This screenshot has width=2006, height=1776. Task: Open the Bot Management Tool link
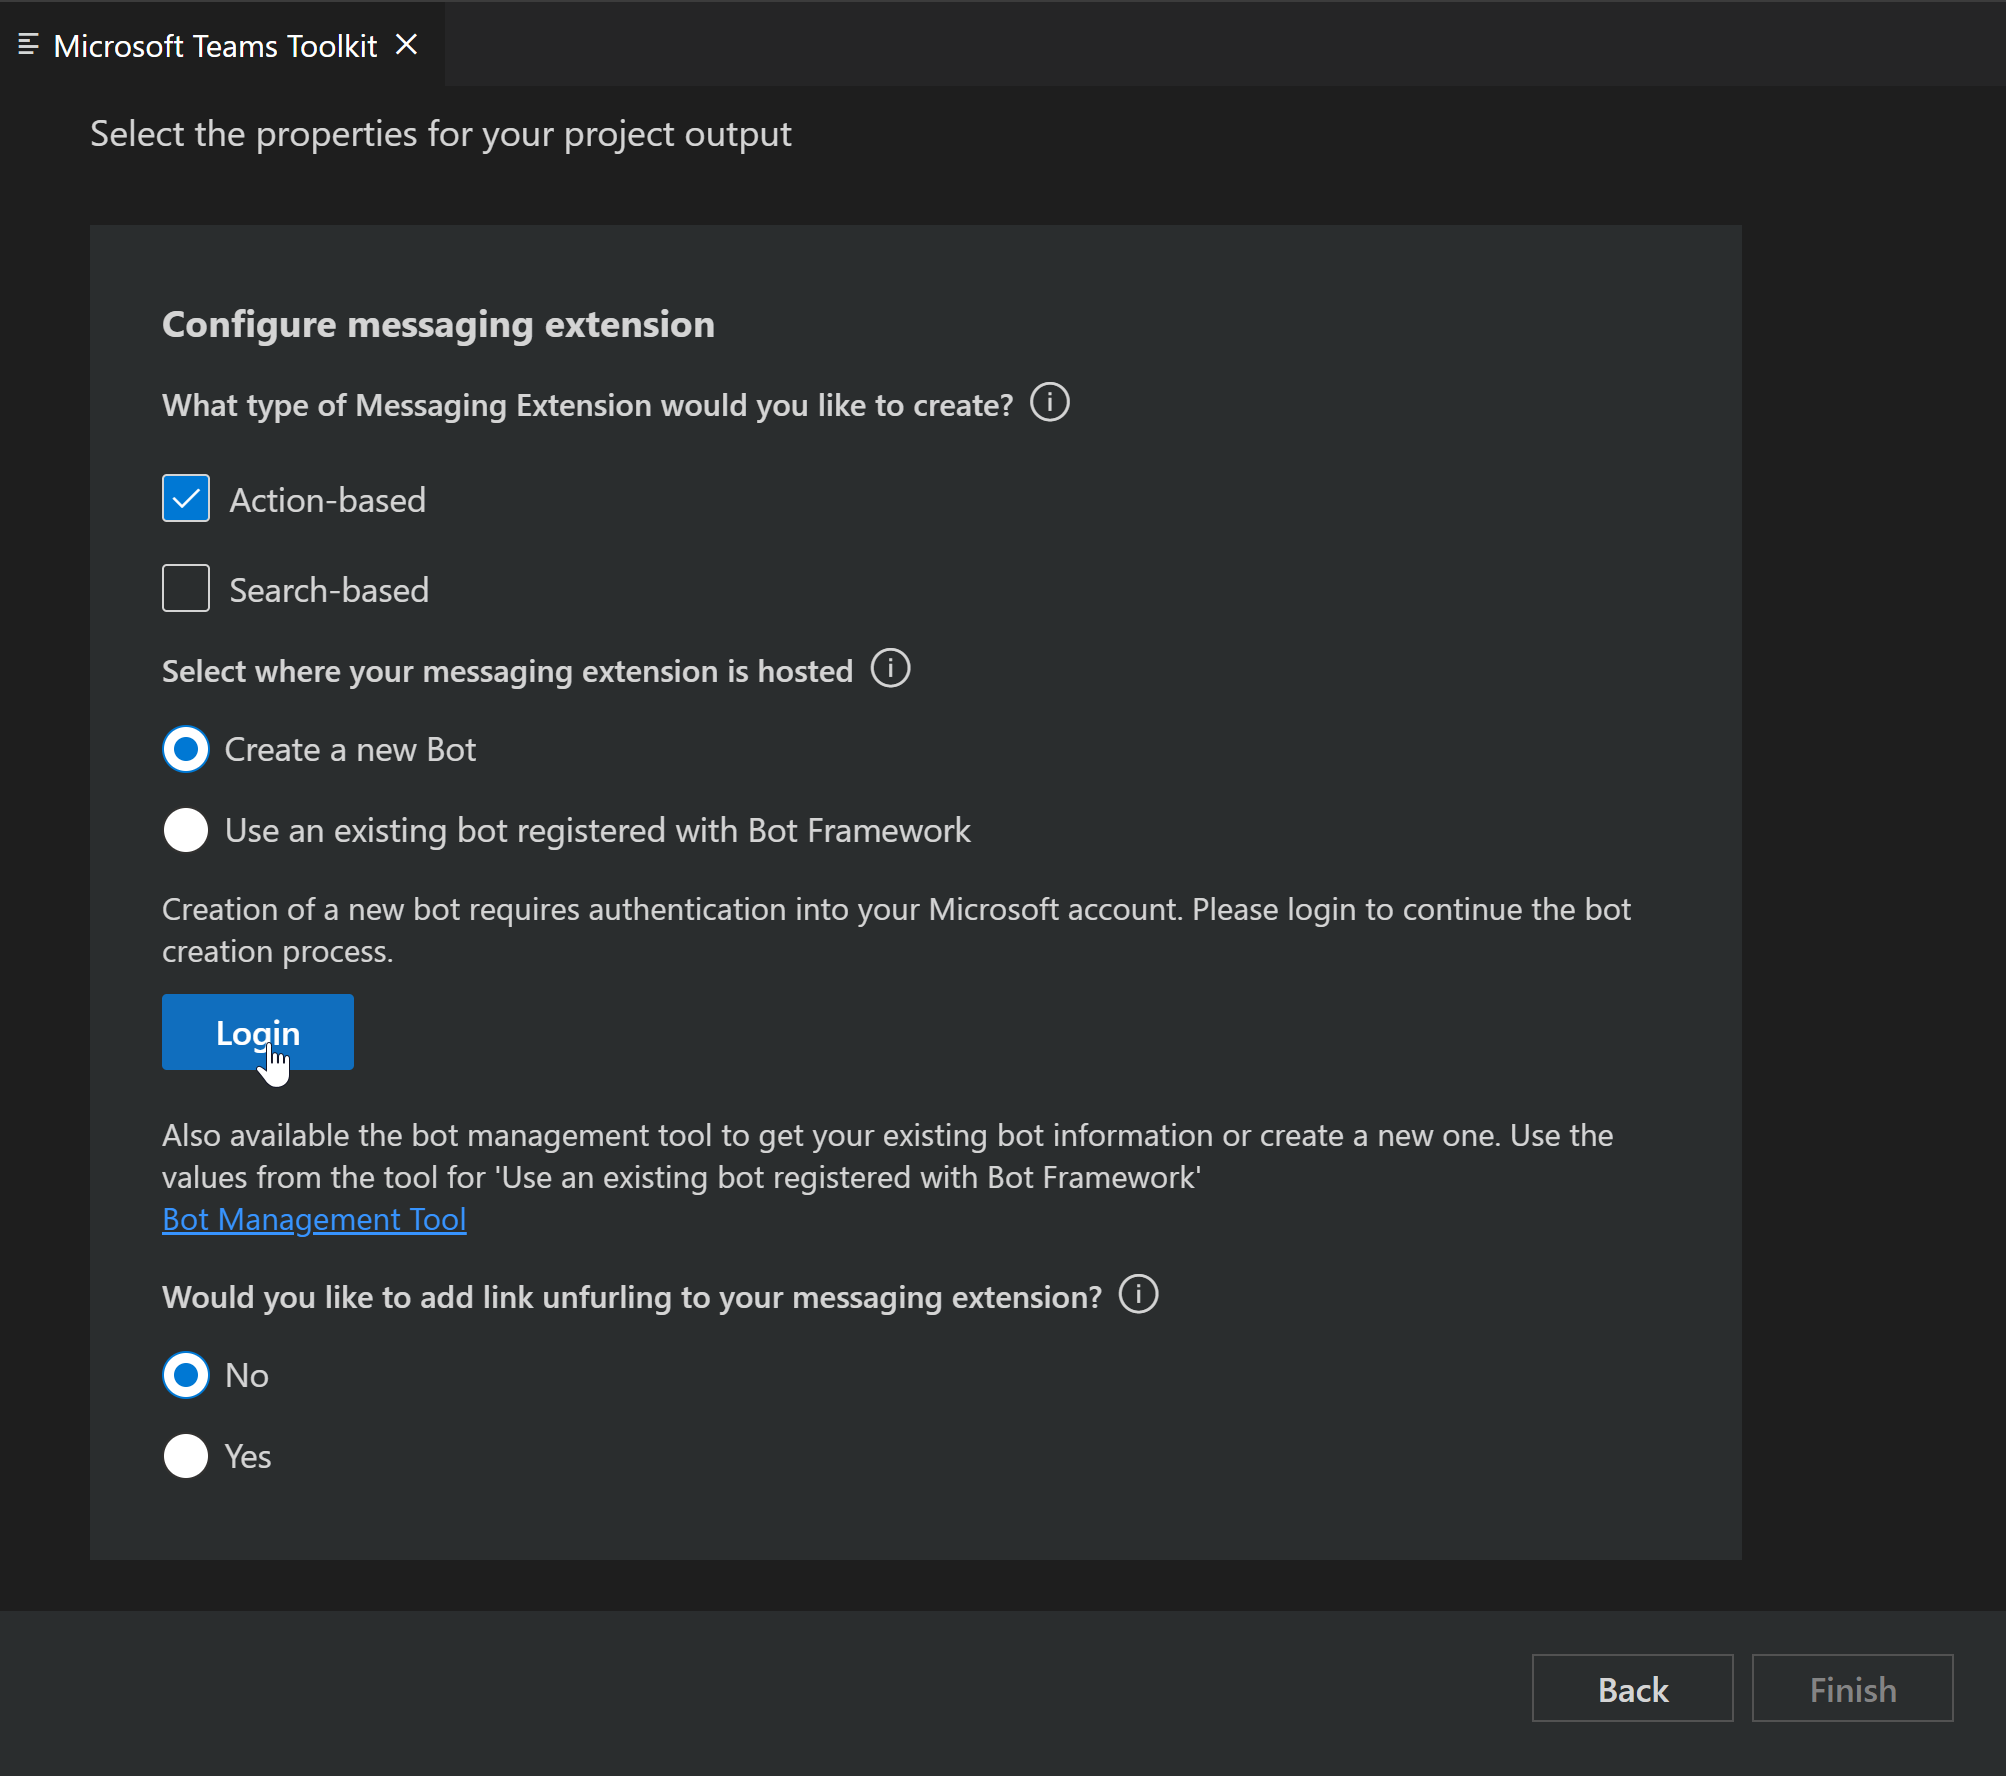(314, 1219)
